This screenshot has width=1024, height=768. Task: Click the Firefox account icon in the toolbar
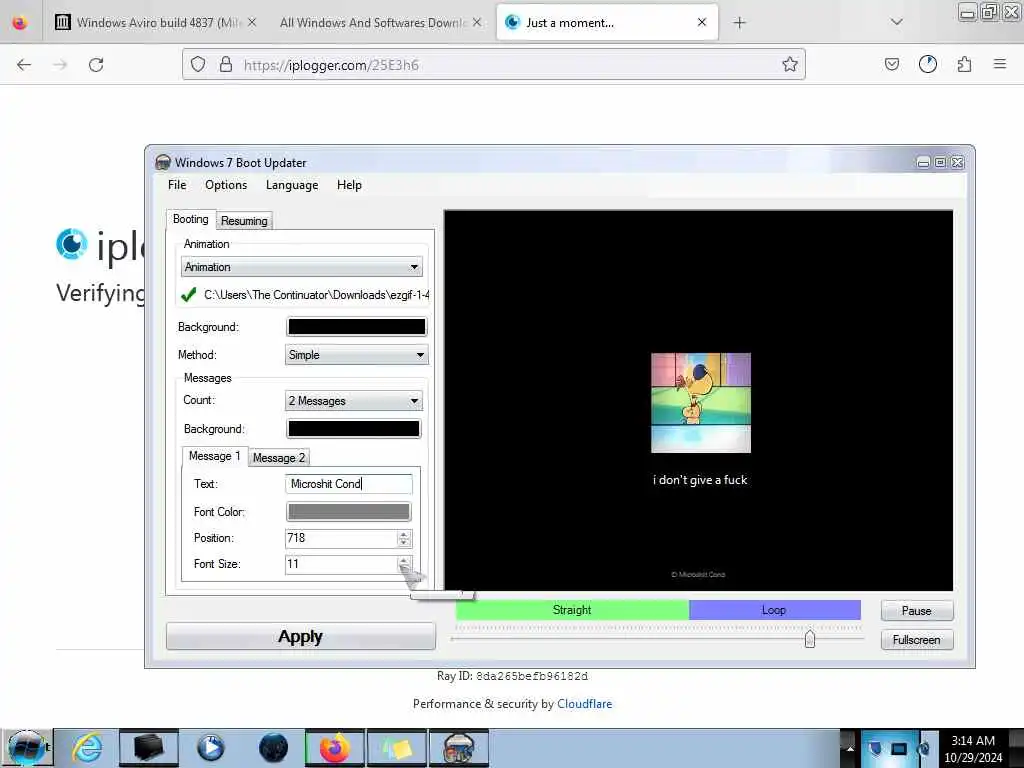point(928,64)
